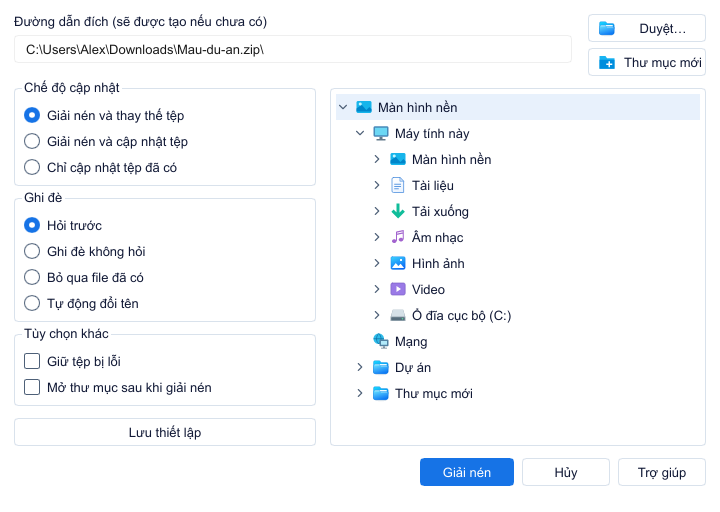Click the Duyệt... browse button

click(647, 28)
